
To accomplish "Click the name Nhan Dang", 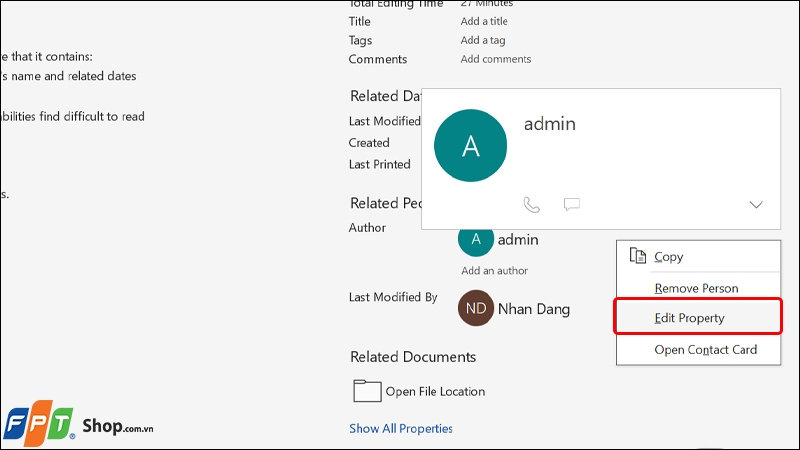I will (x=534, y=309).
